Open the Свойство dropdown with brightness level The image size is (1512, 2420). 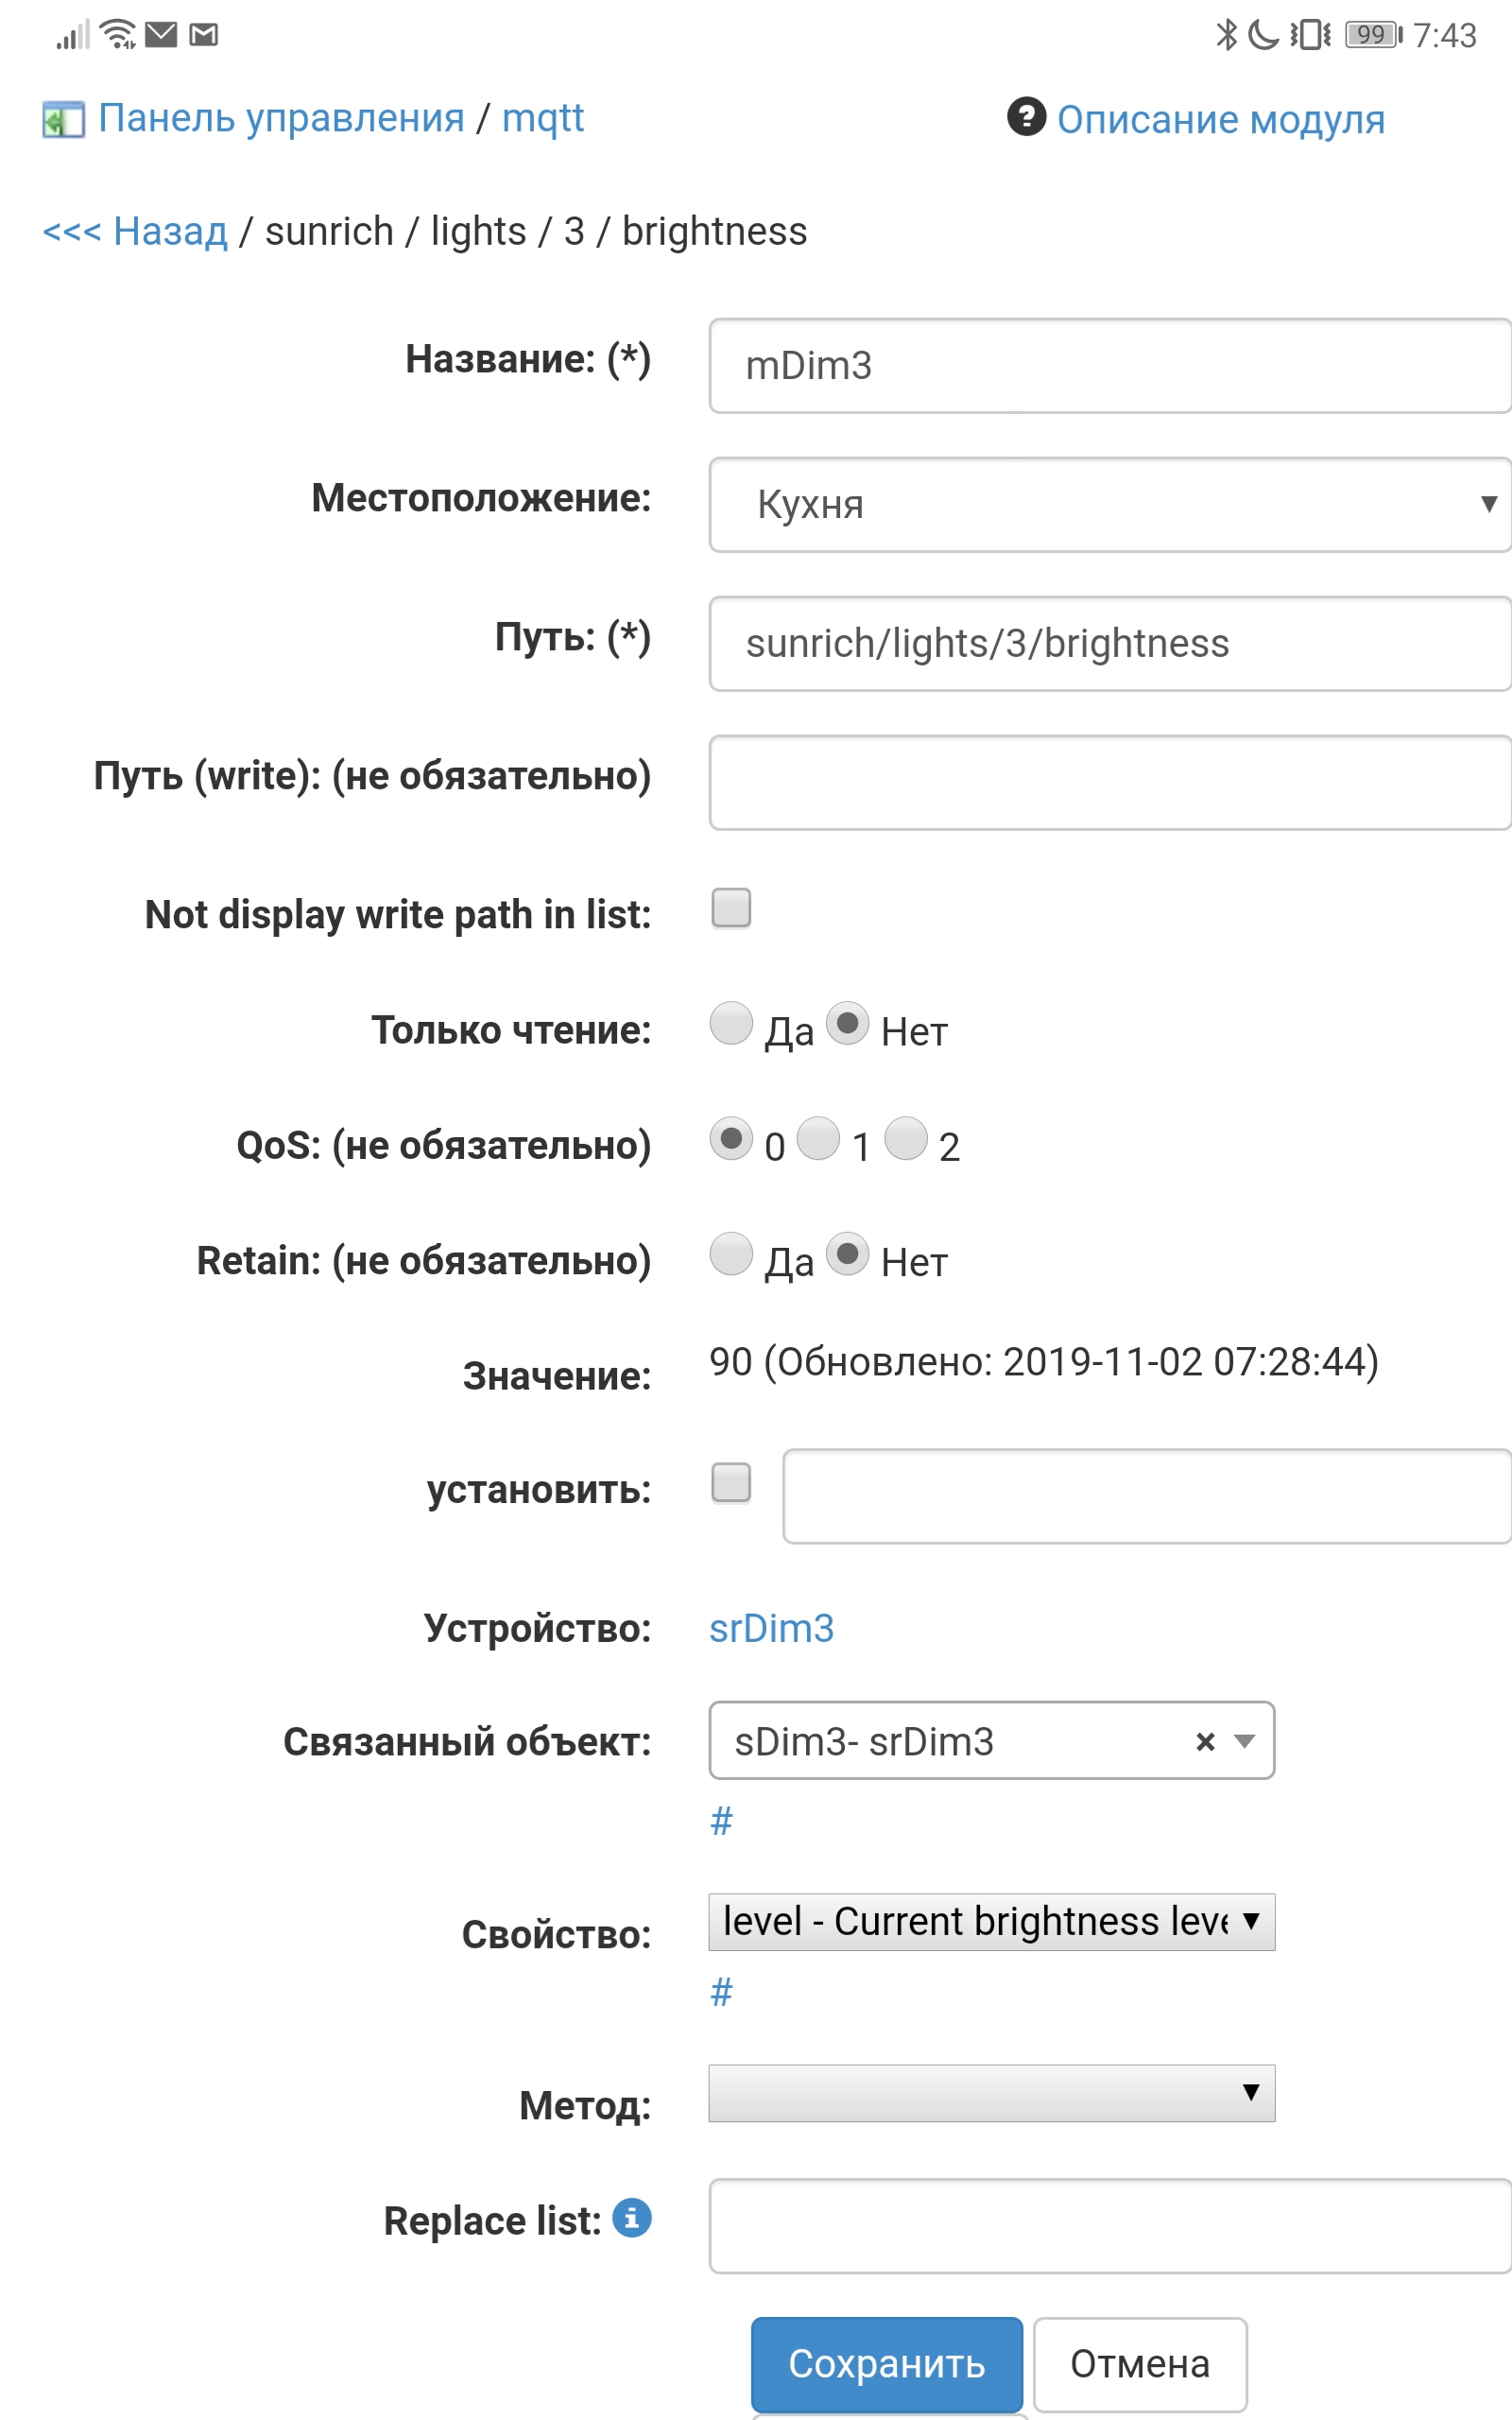point(990,1920)
